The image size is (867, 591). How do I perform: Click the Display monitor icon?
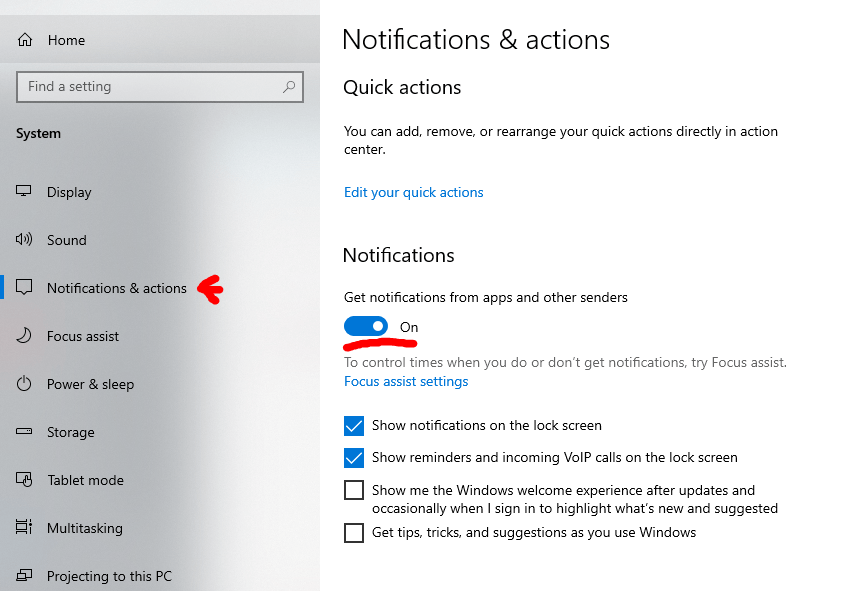[x=25, y=192]
